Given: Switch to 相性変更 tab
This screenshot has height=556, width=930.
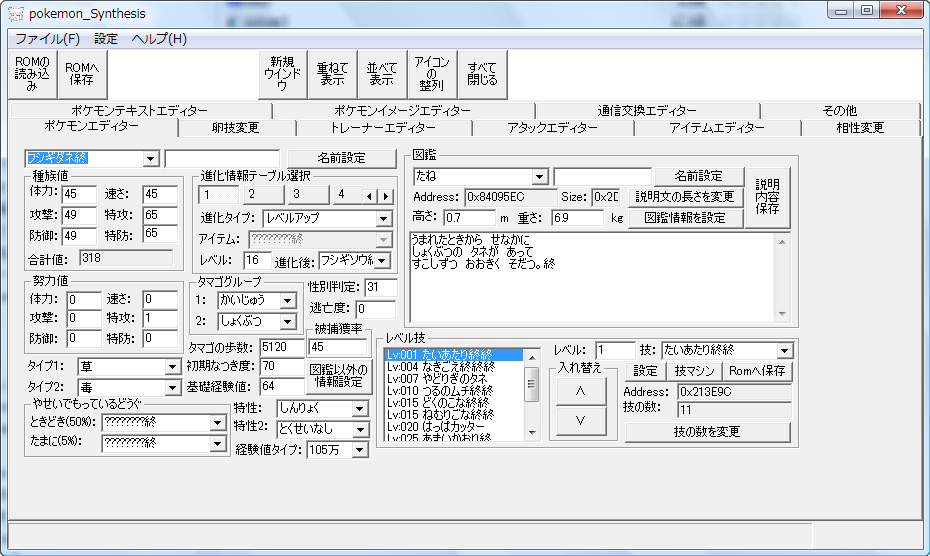Looking at the screenshot, I should pos(860,128).
